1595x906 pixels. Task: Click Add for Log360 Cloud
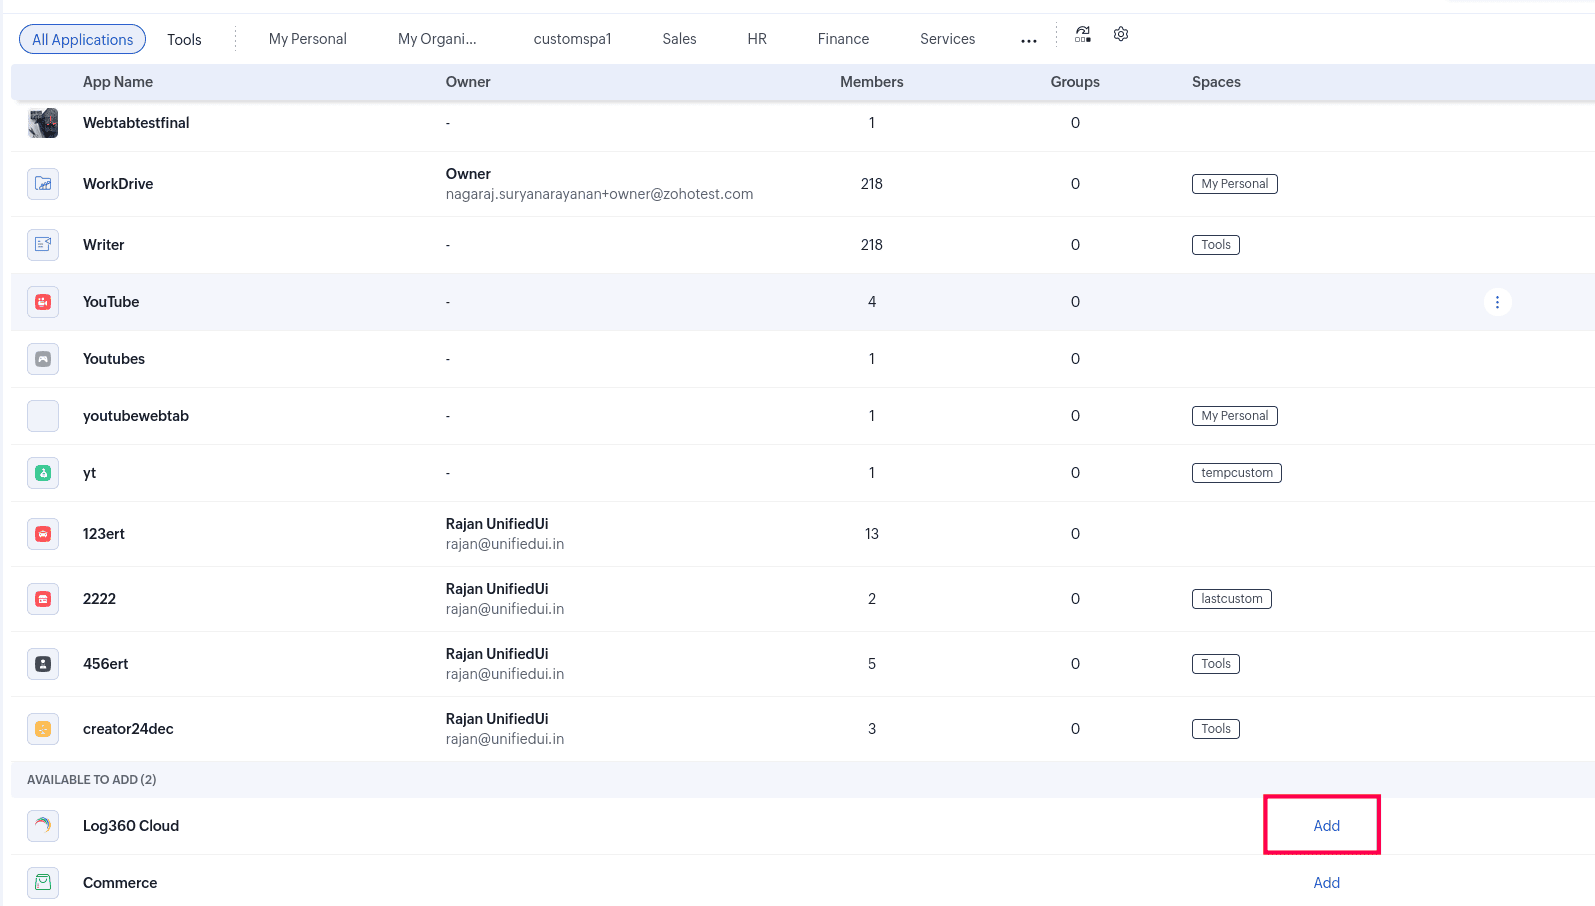pos(1326,826)
